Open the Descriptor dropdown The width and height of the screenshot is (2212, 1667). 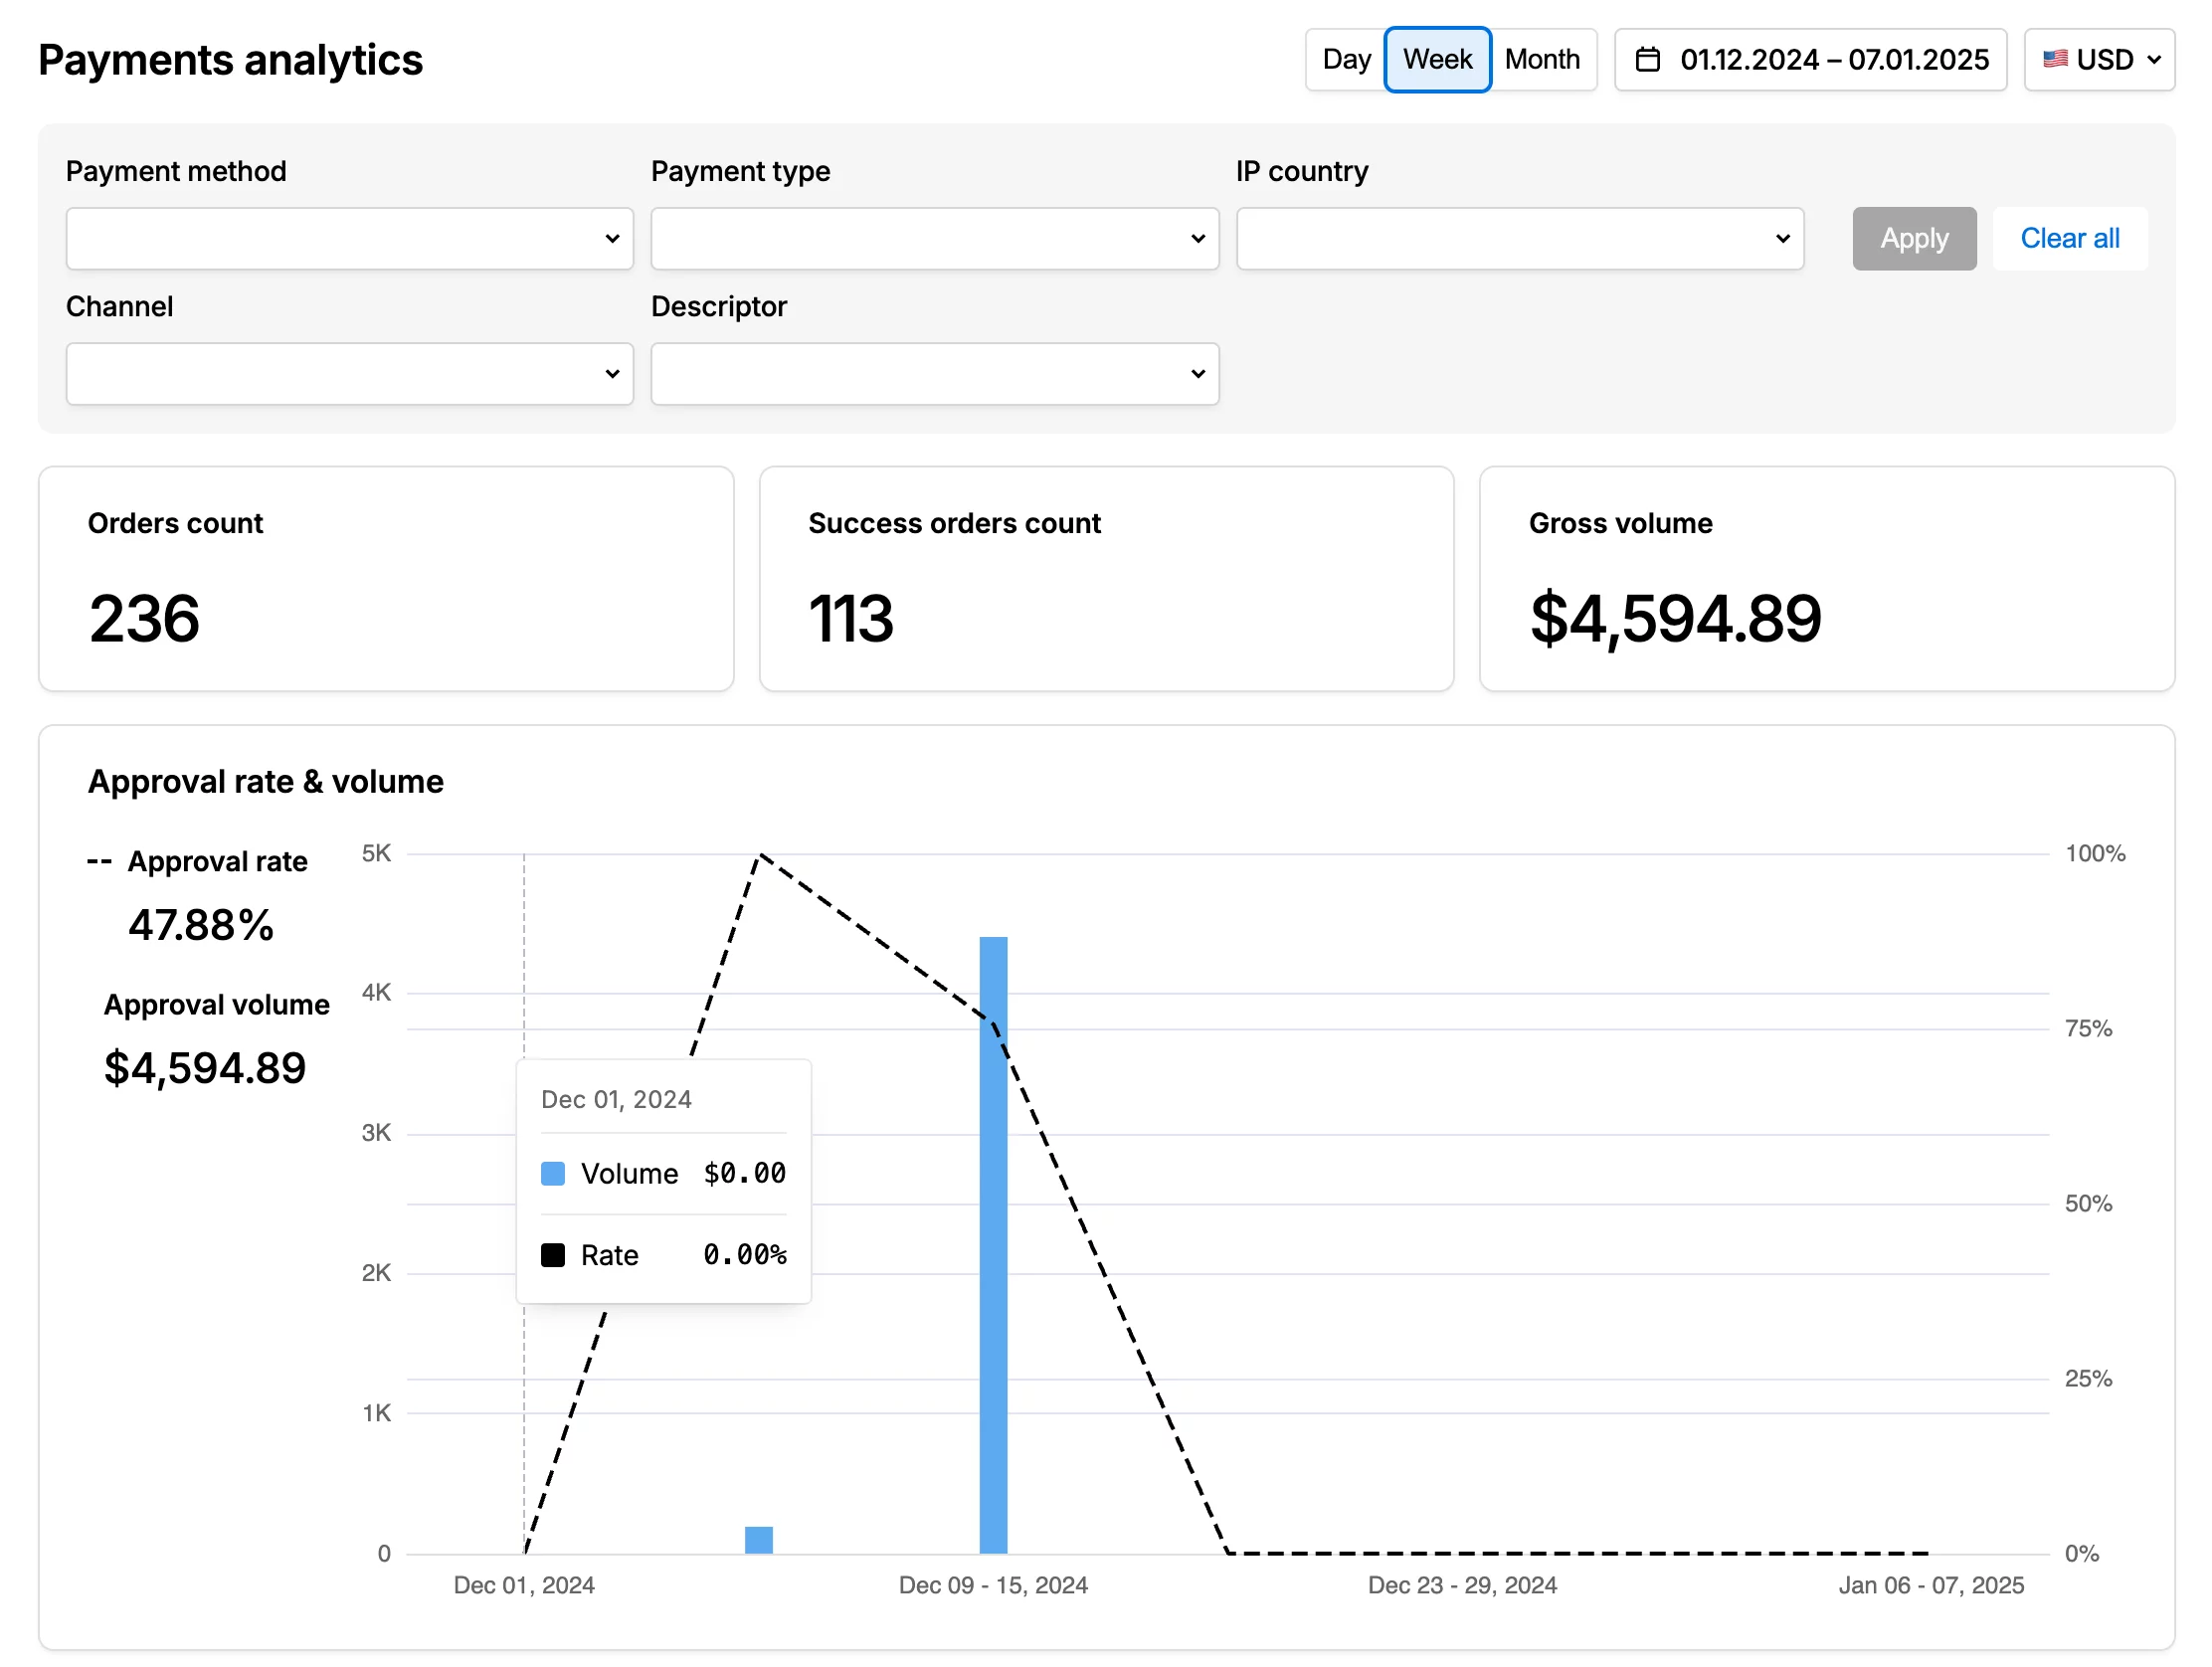934,373
